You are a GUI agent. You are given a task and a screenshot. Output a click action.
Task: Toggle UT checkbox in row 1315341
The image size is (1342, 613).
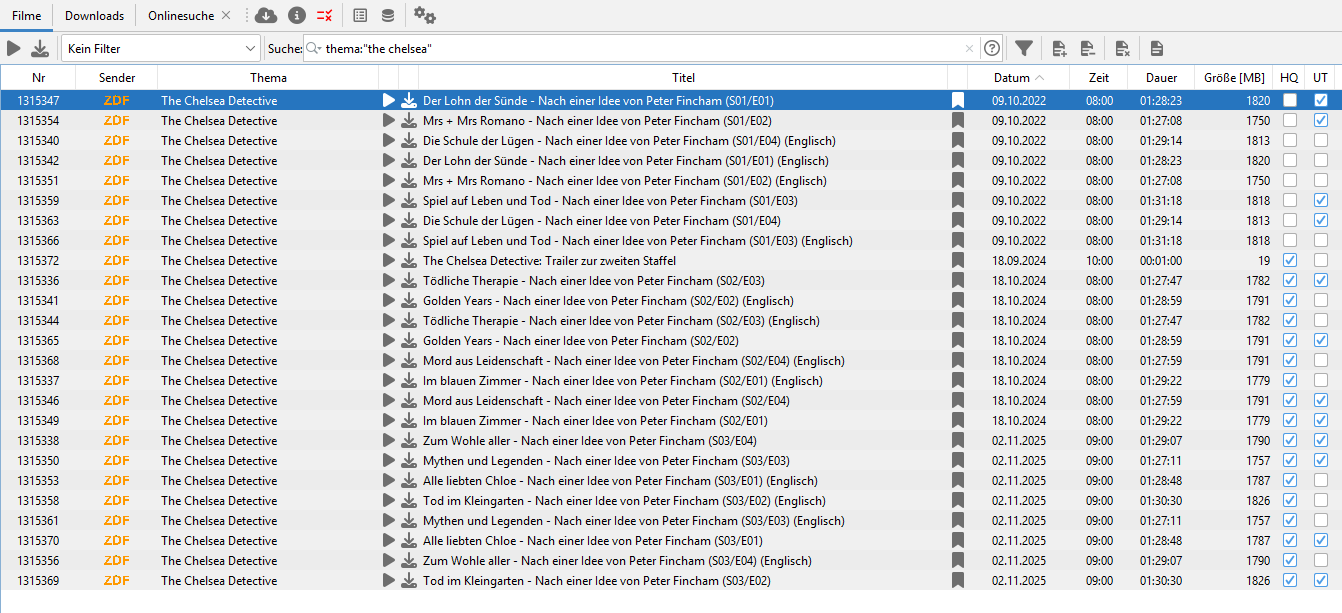click(1321, 300)
